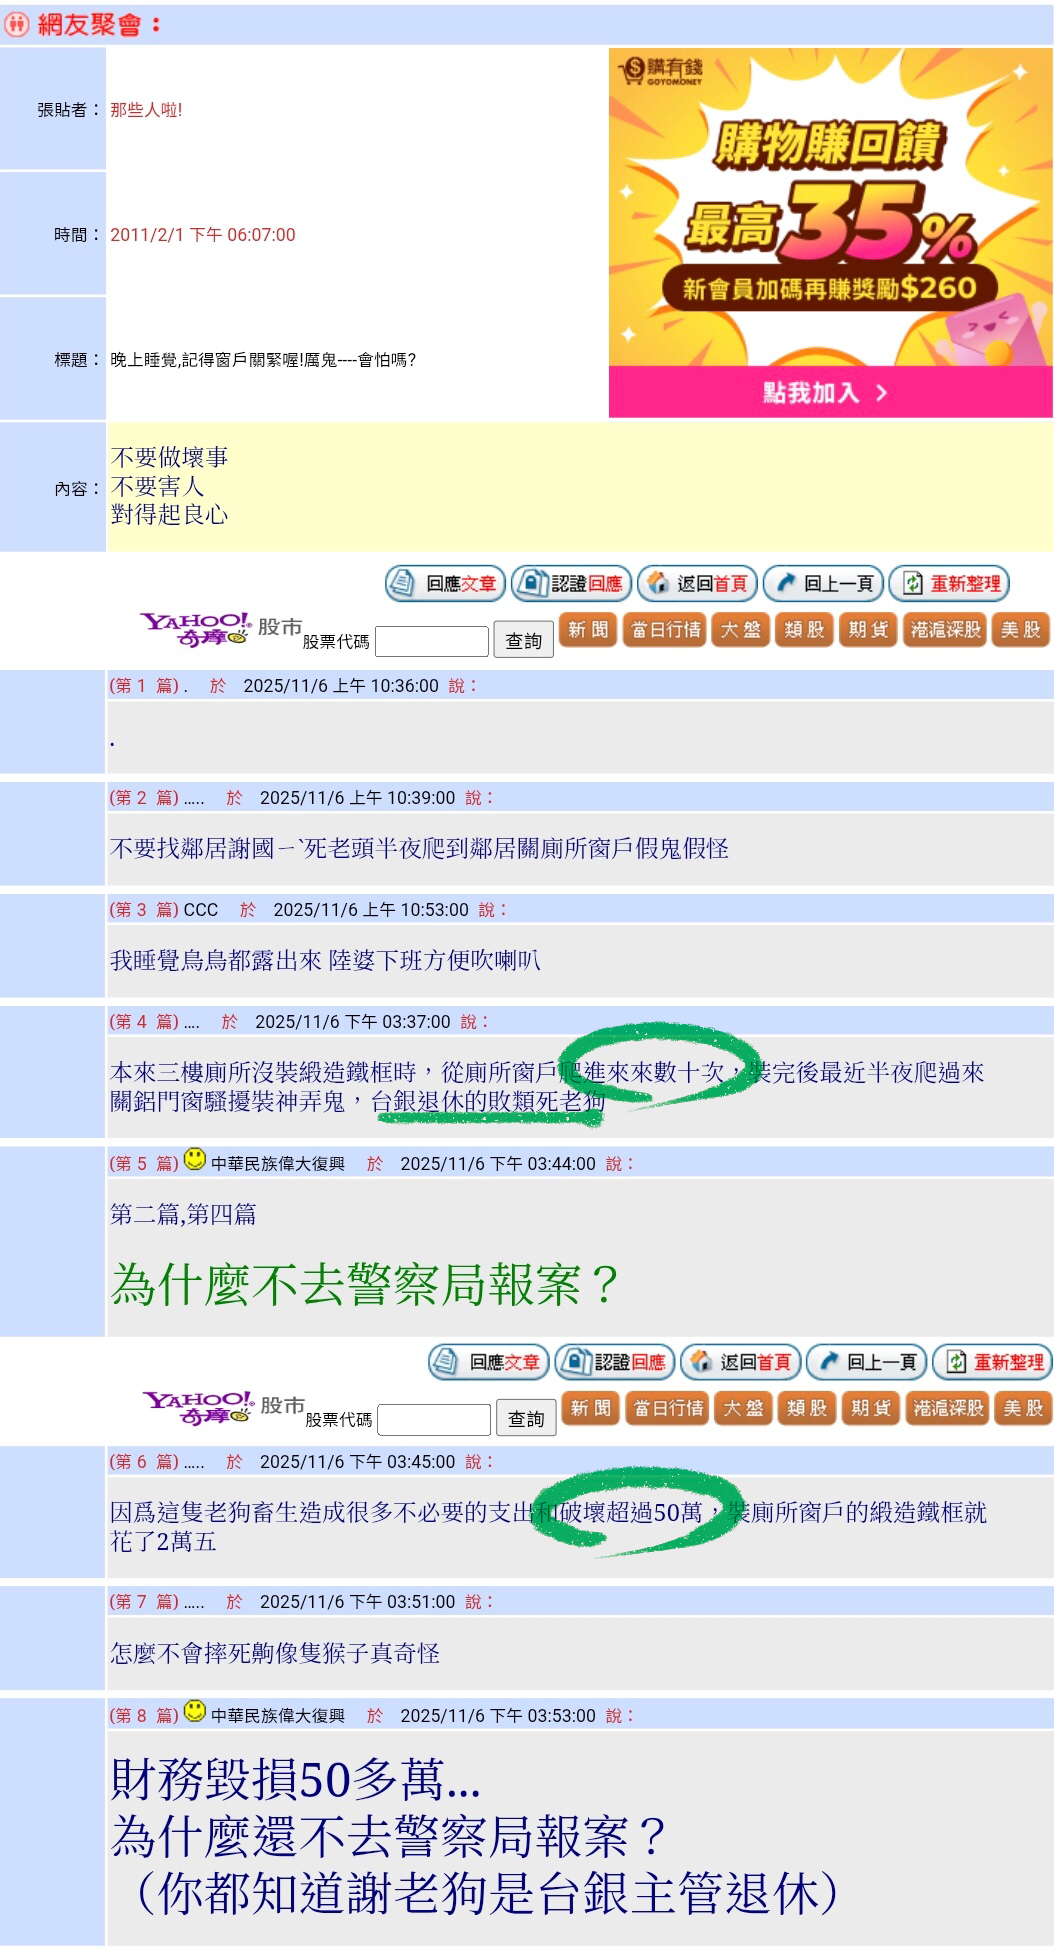This screenshot has height=1946, width=1054.
Task: Click the 重新整理 refresh button below reply 5
Action: (x=992, y=1362)
